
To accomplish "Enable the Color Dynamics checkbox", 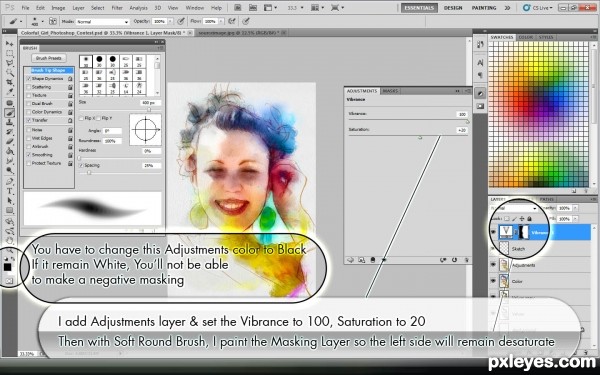I will pos(28,112).
